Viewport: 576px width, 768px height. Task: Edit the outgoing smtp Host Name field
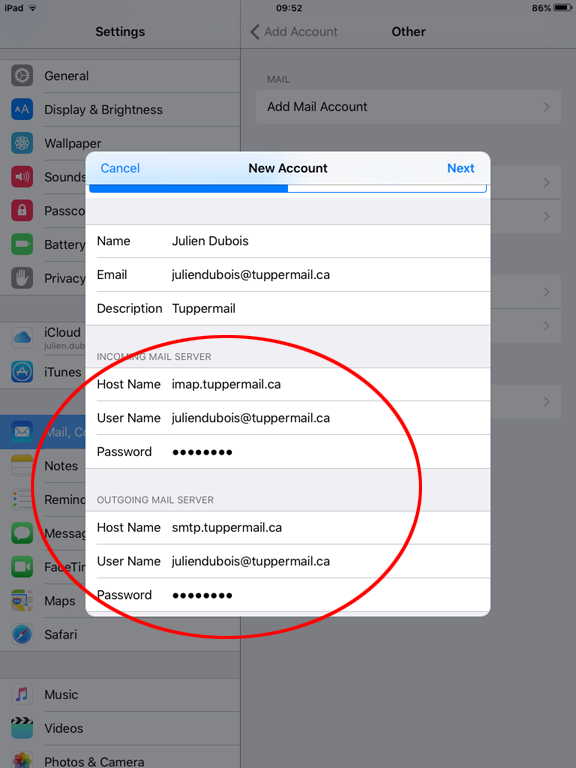coord(288,528)
